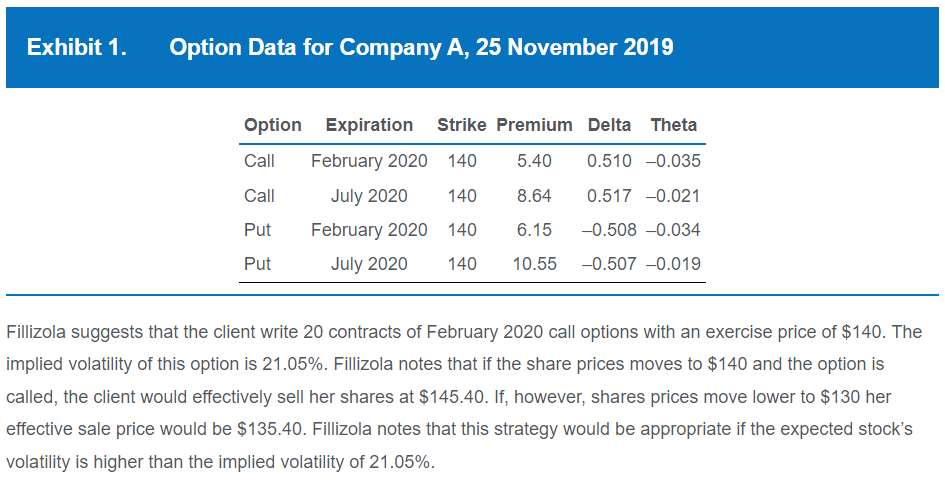Click the 5.40 premium value
945x483 pixels.
click(534, 160)
